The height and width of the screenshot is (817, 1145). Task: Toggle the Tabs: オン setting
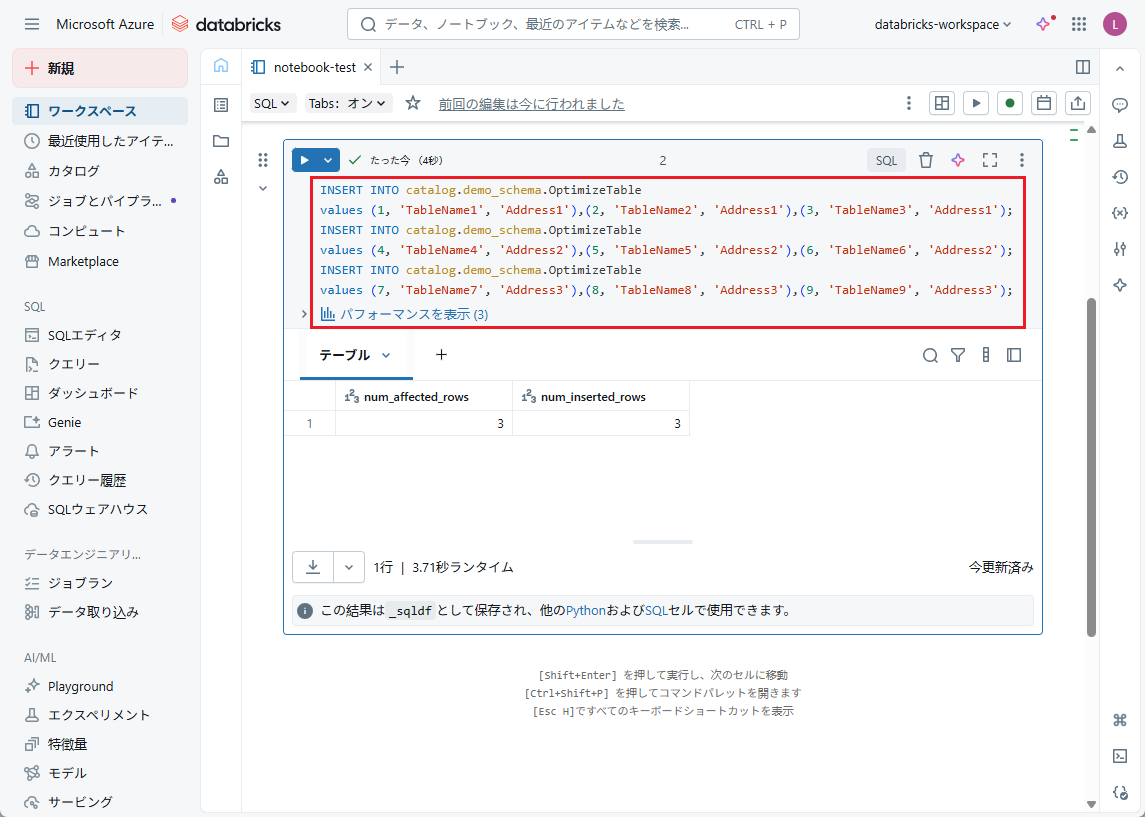coord(347,103)
